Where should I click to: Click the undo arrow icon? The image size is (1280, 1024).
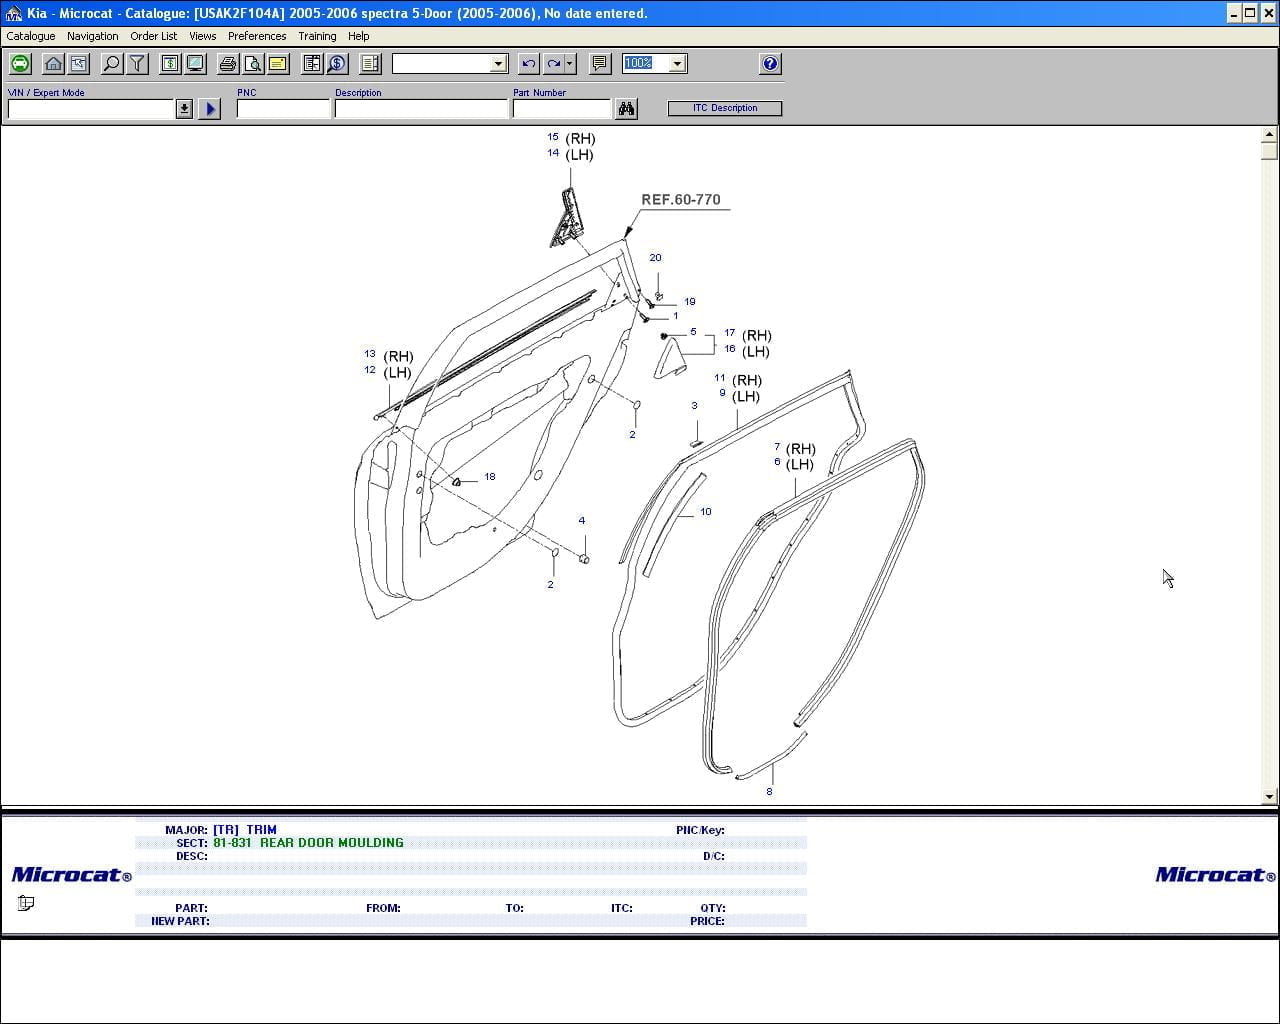tap(529, 64)
